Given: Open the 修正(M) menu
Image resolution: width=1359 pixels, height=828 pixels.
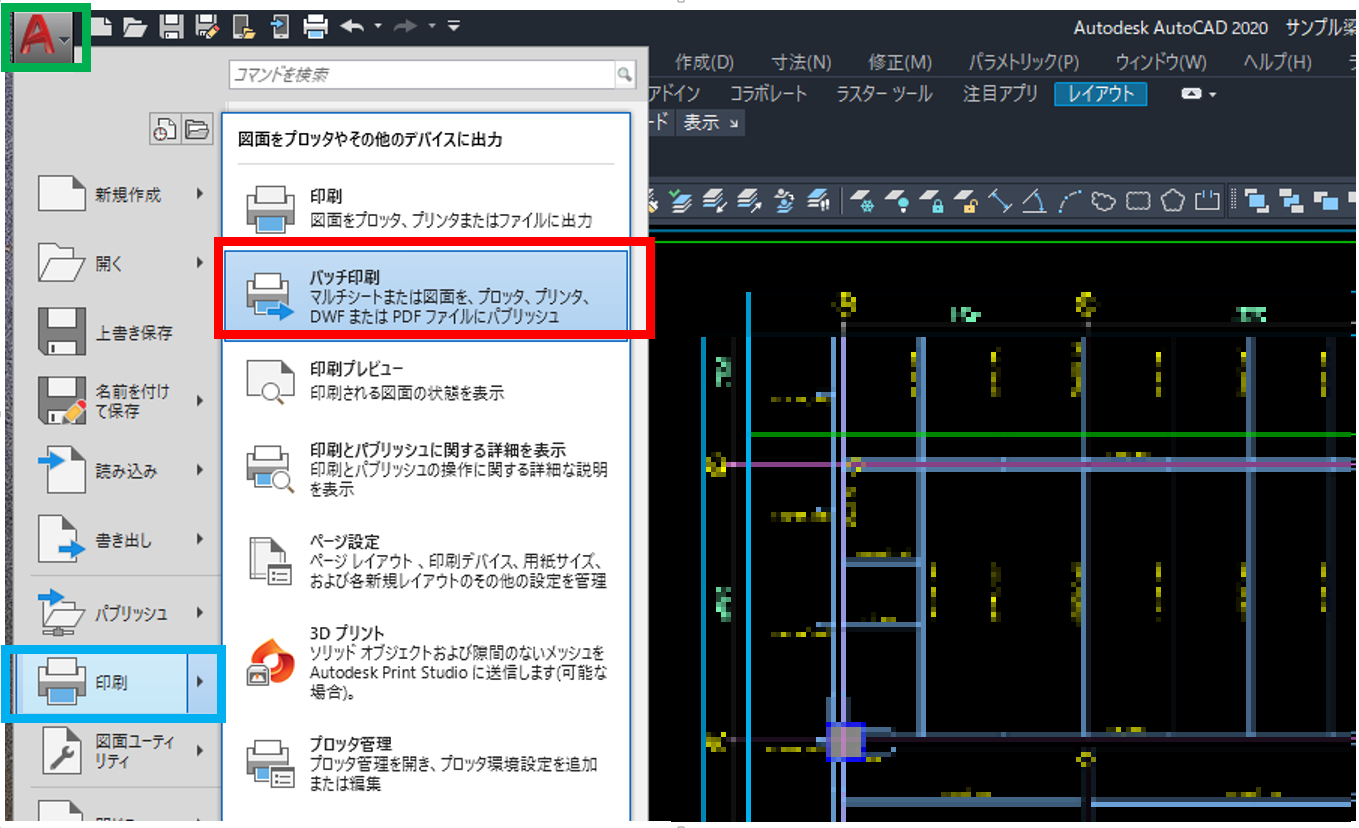Looking at the screenshot, I should click(x=898, y=61).
